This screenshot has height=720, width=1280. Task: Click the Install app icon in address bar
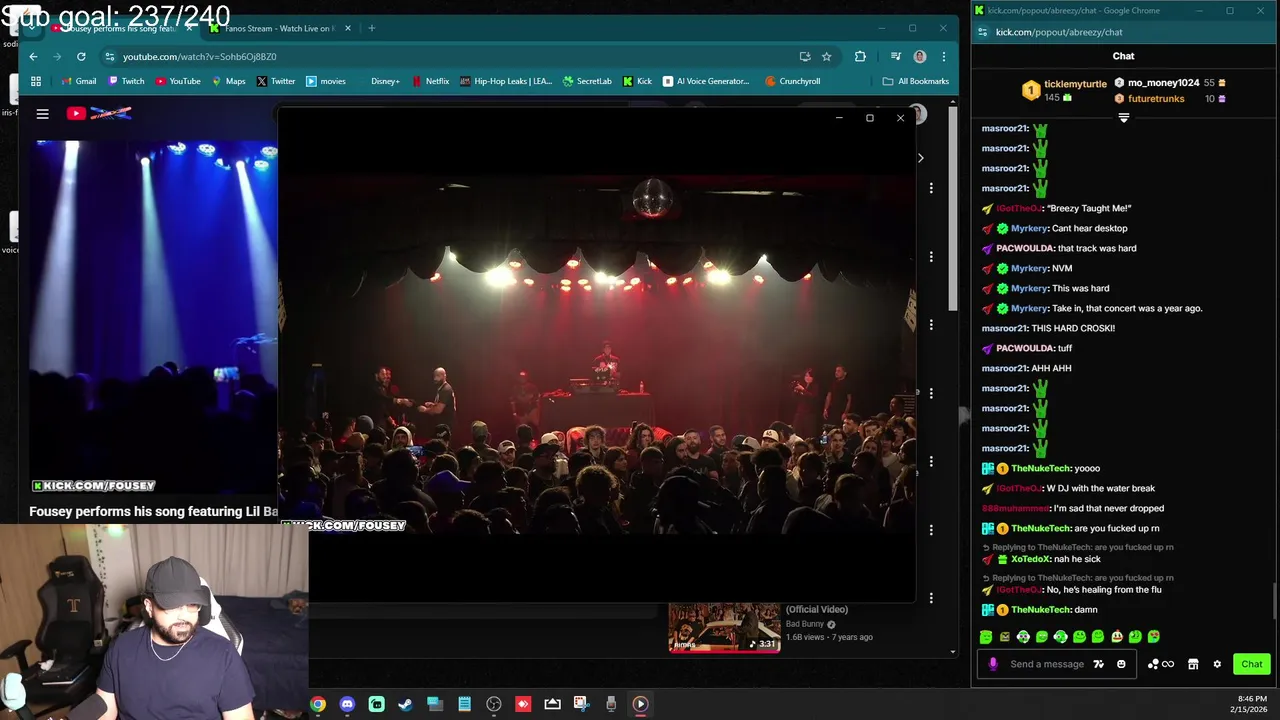click(805, 57)
